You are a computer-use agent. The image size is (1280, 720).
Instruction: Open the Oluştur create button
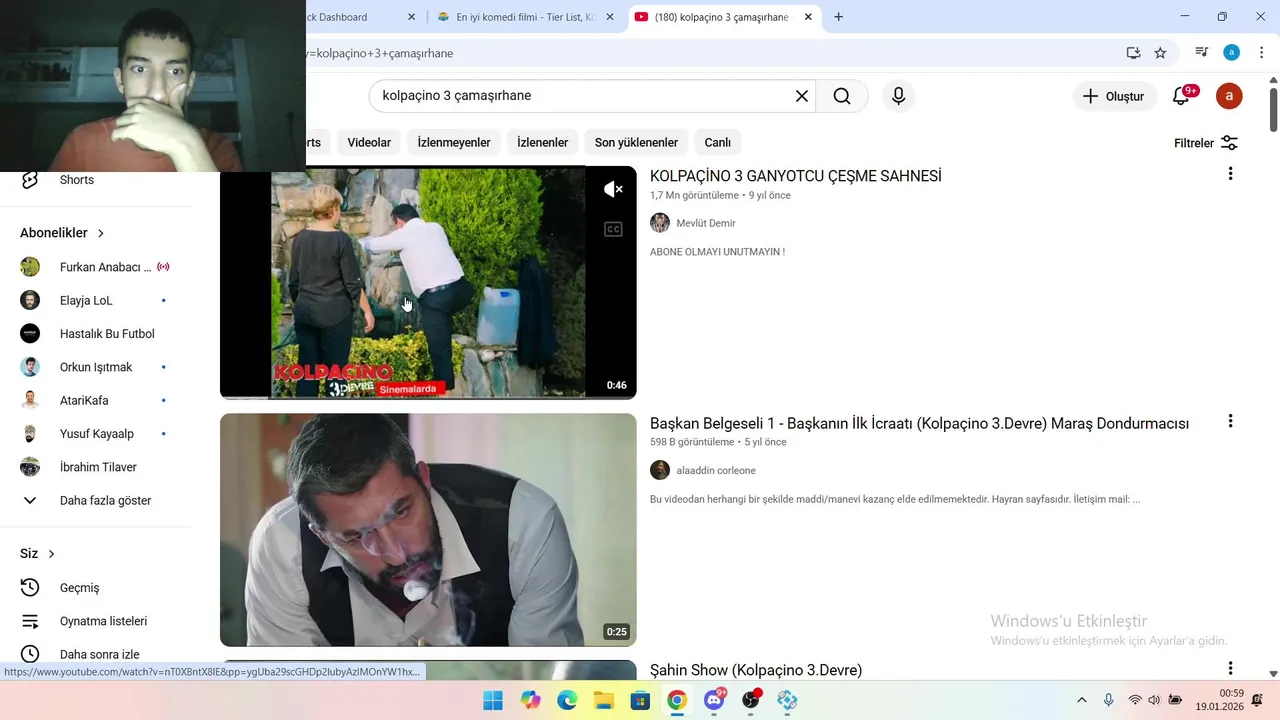coord(1114,96)
